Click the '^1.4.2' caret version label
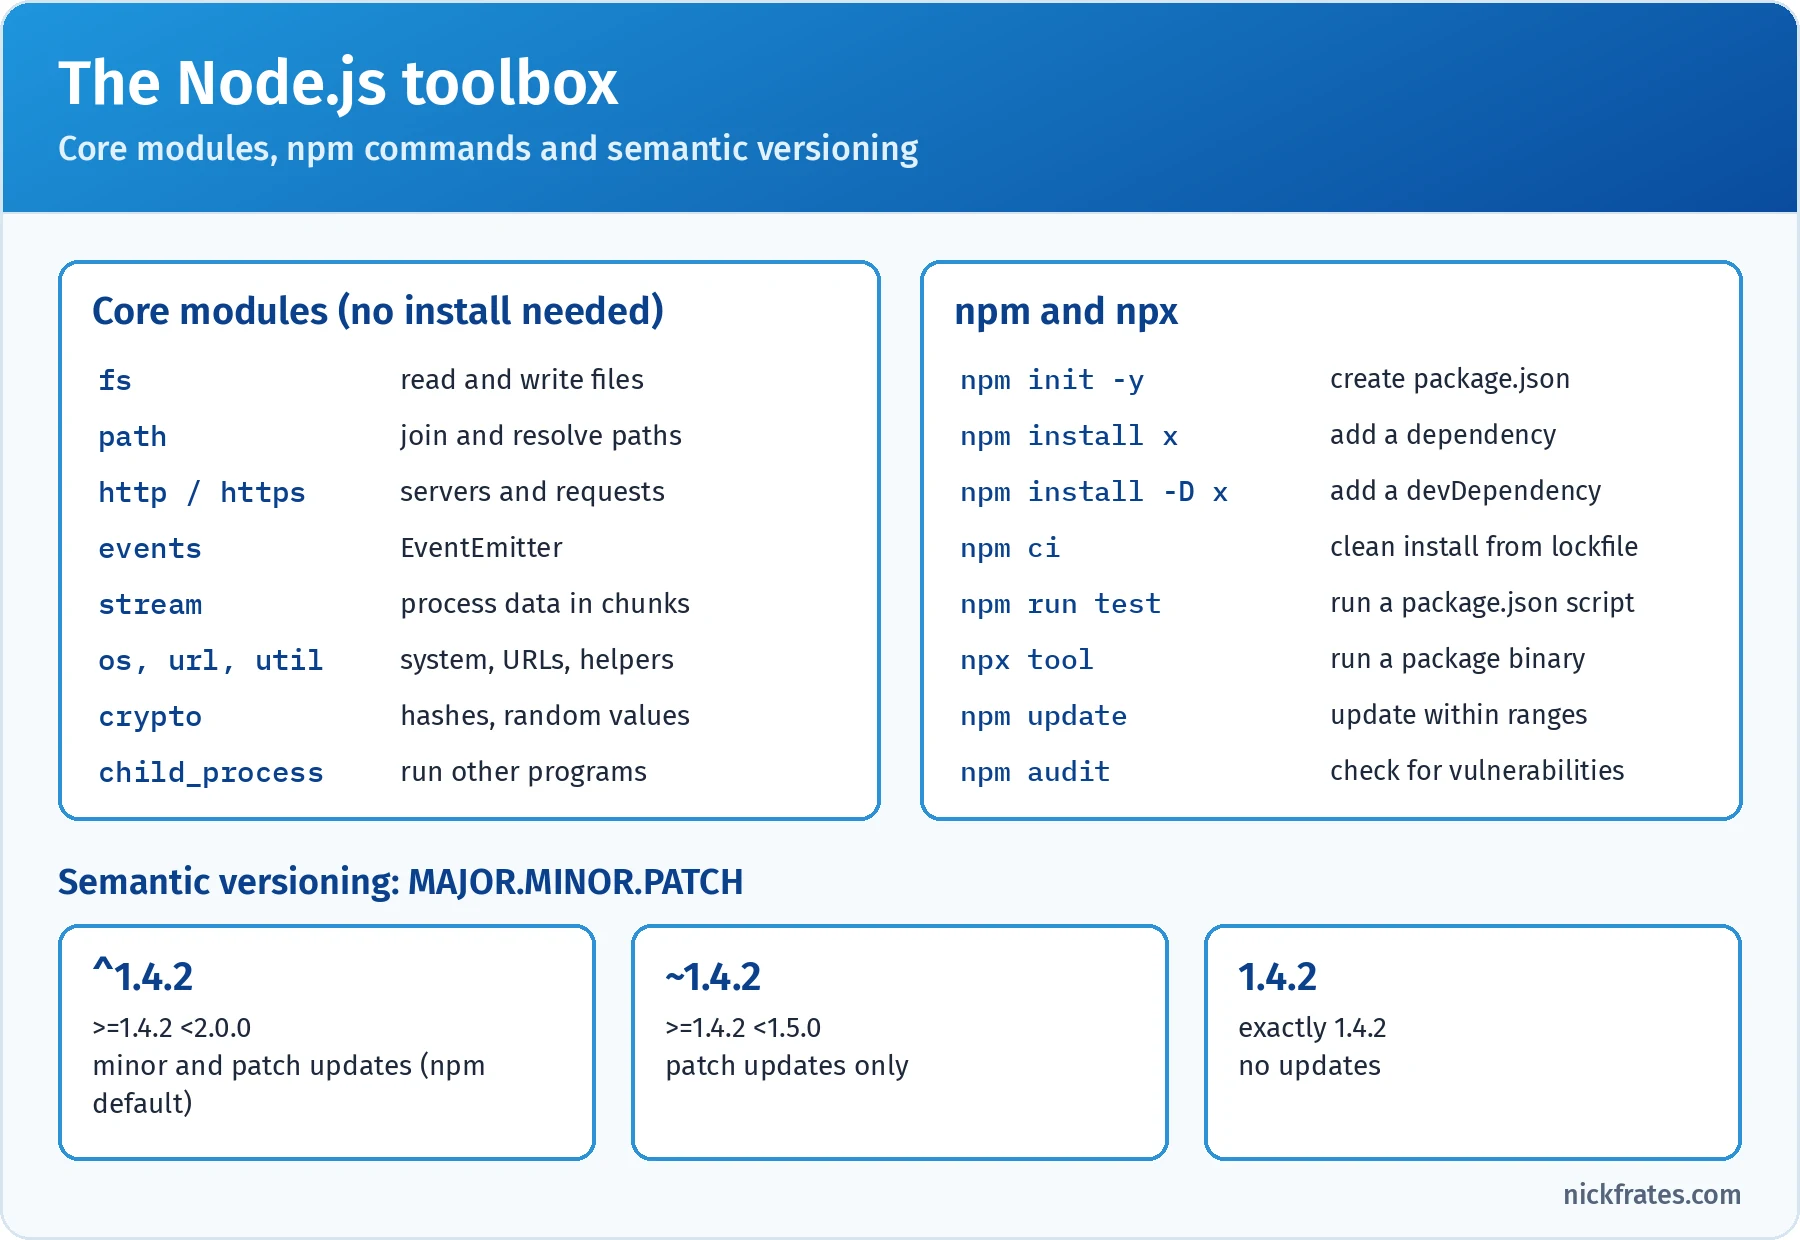Image resolution: width=1800 pixels, height=1240 pixels. tap(143, 976)
